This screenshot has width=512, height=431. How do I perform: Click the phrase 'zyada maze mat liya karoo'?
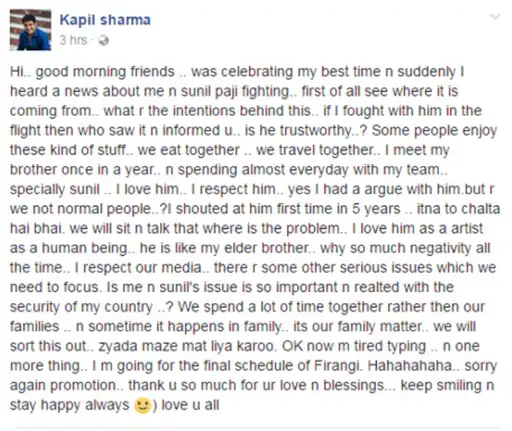tap(187, 346)
